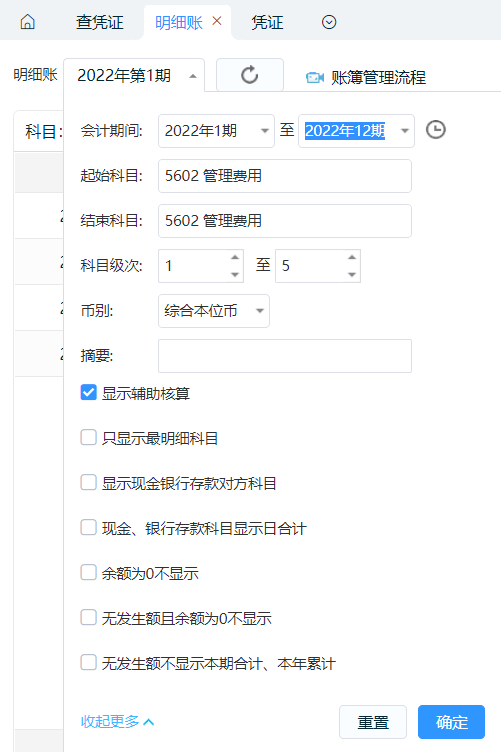Viewport: 501px width, 752px height.
Task: Collapse options via 收起更多 link
Action: click(x=117, y=721)
